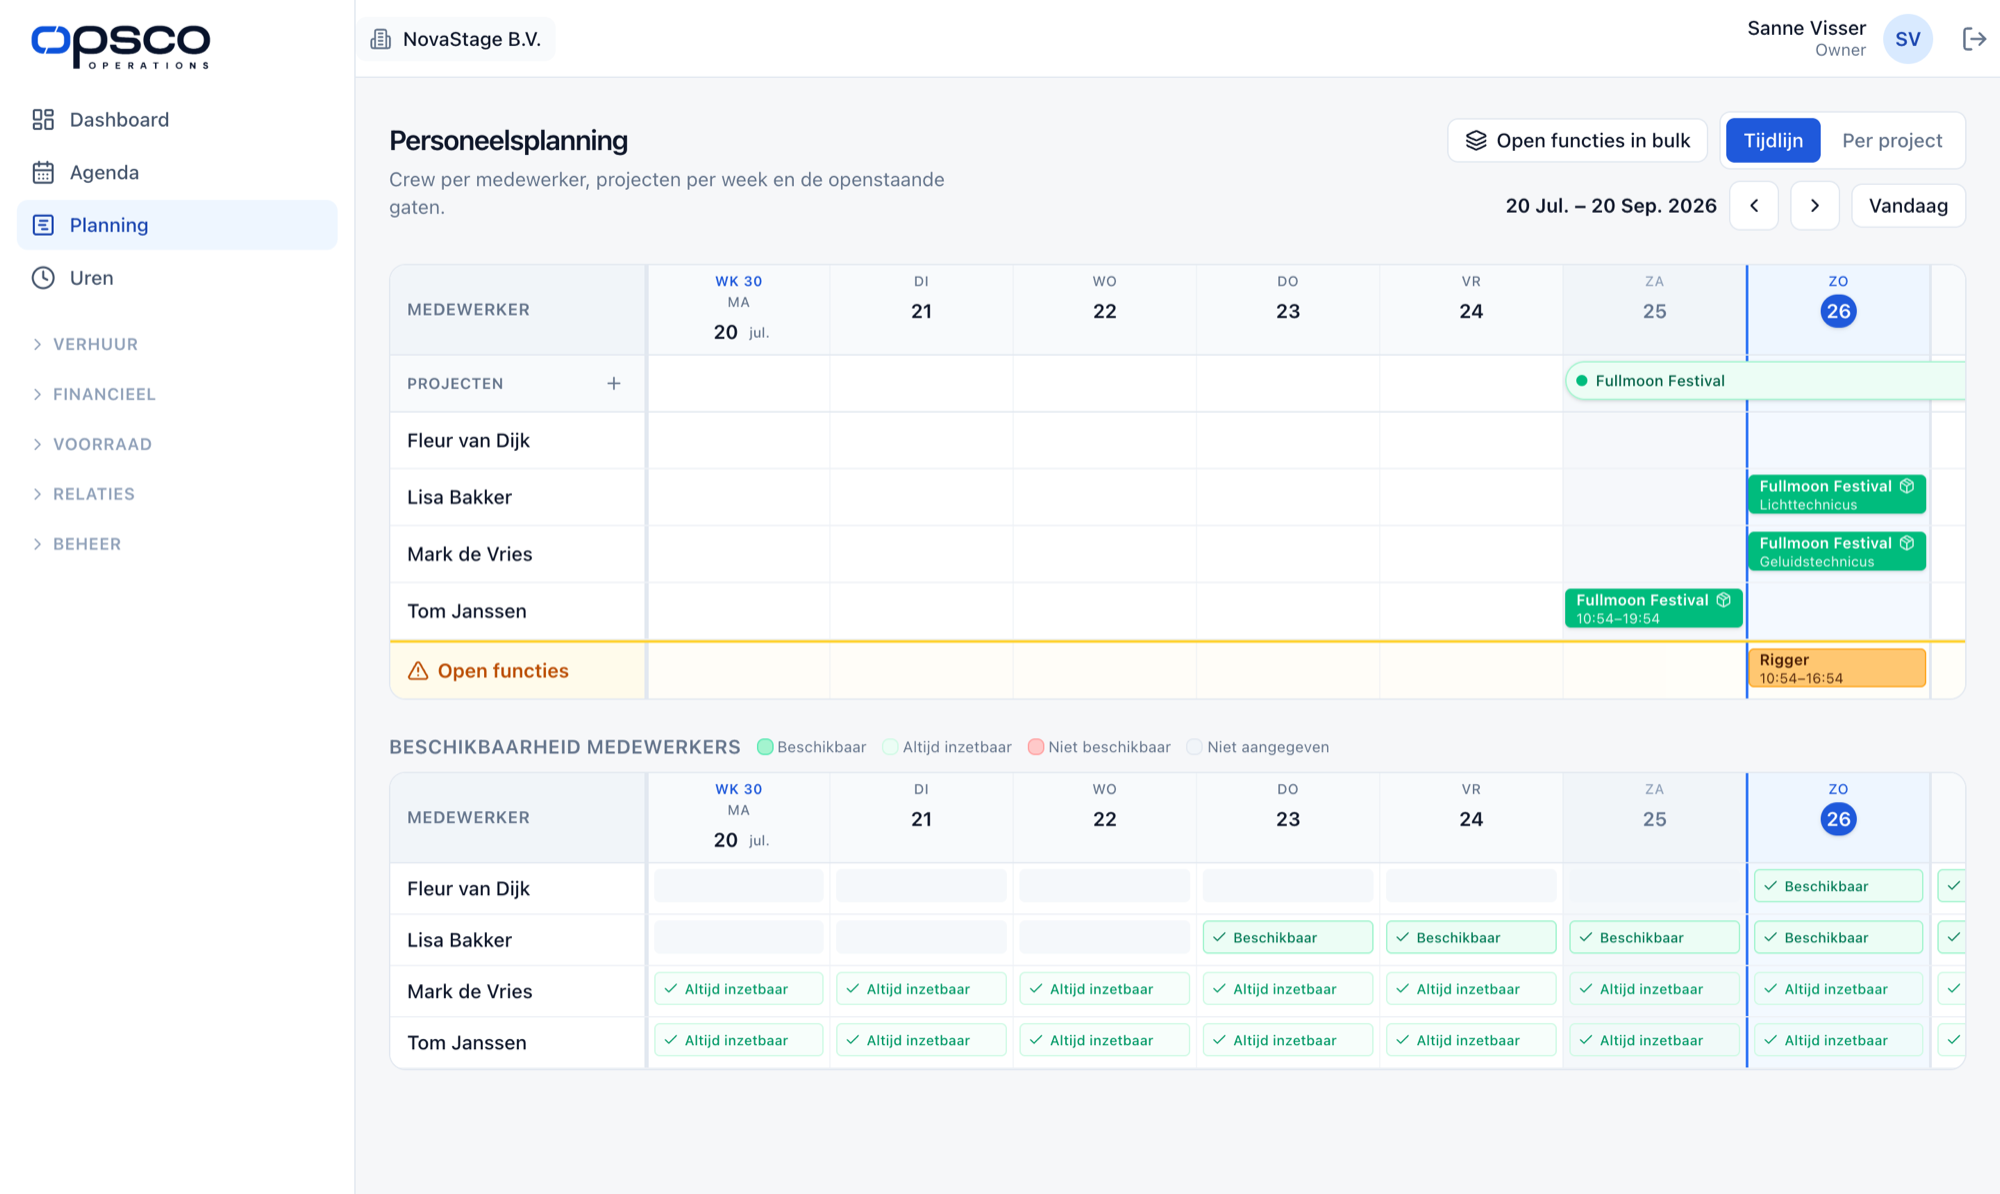Click the package icon on Geluidstechnicus shift
The image size is (2000, 1194).
pos(1907,543)
